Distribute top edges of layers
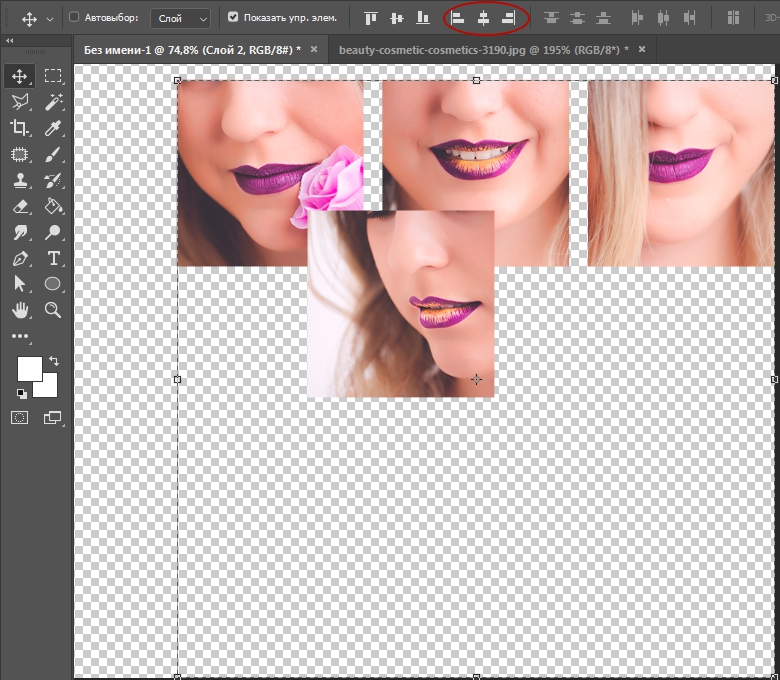Screen dimensions: 780x680 pyautogui.click(x=551, y=18)
